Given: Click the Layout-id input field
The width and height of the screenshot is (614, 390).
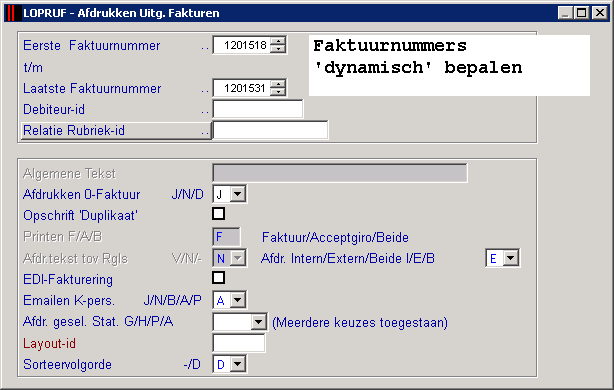Looking at the screenshot, I should [239, 343].
